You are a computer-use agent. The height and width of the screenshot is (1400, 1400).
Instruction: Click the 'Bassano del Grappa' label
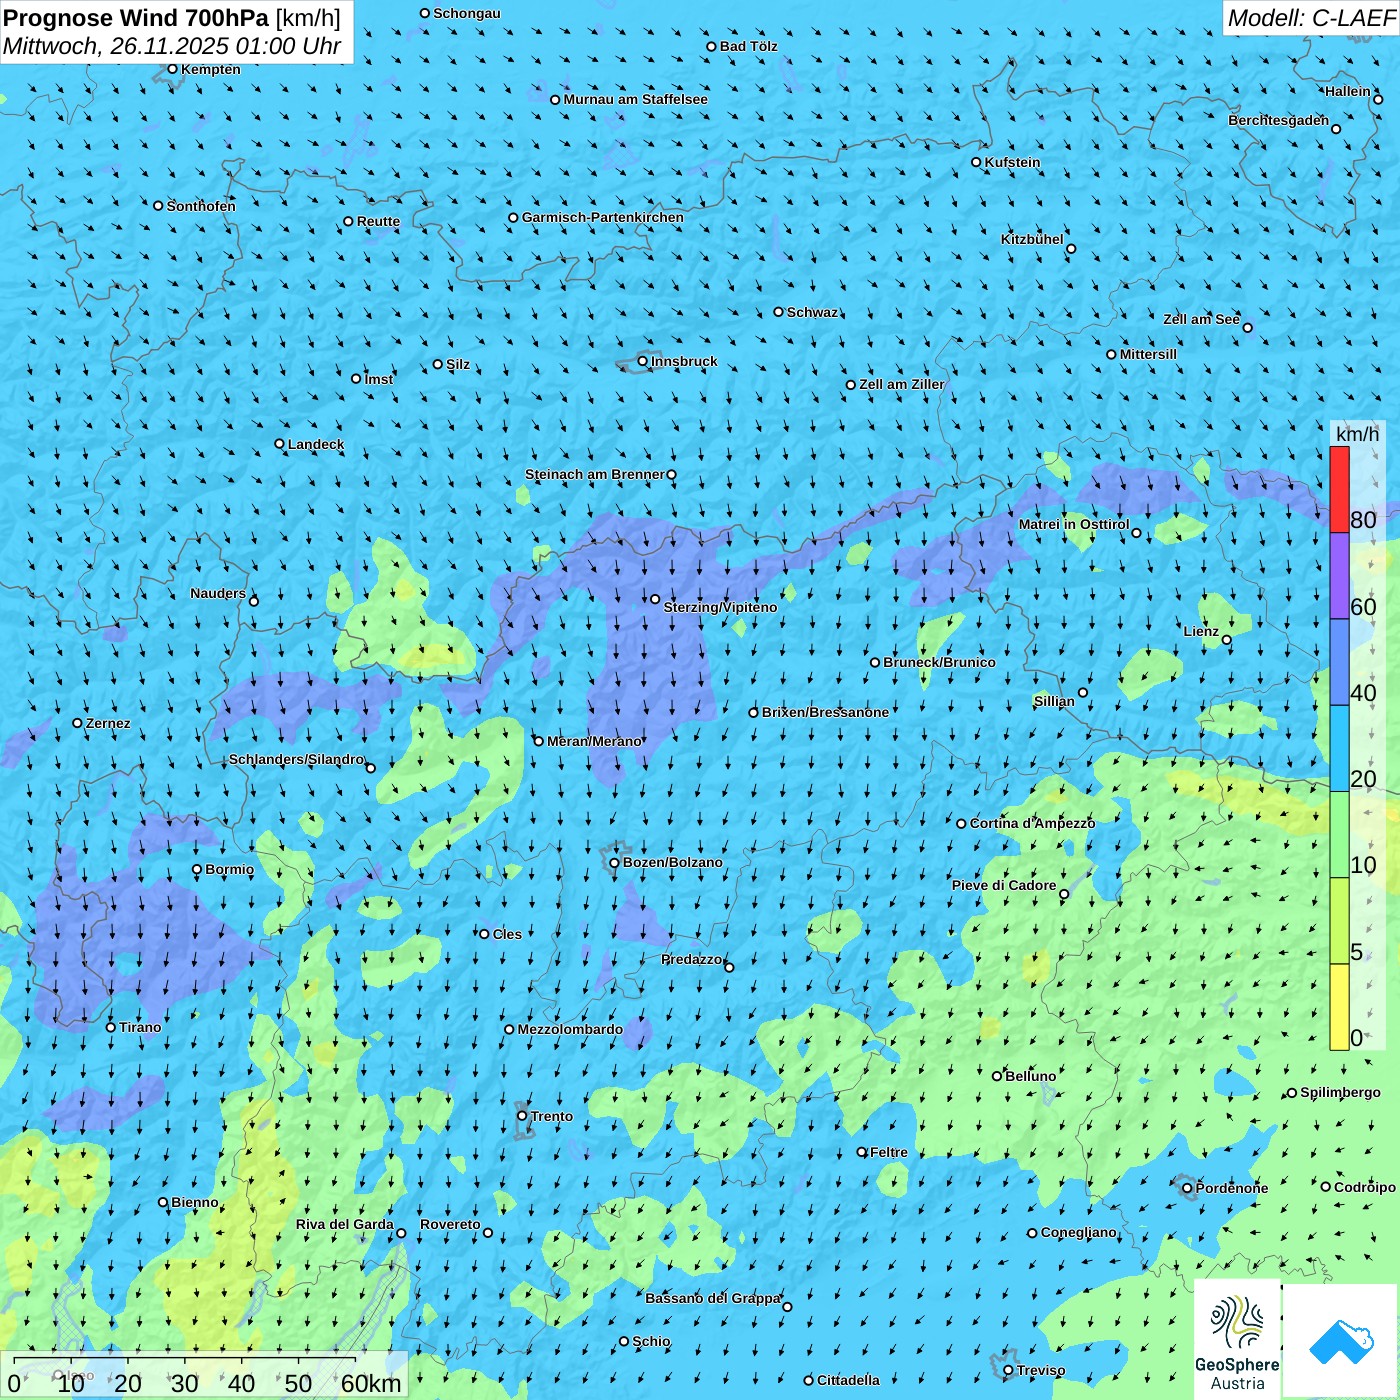coord(712,1298)
